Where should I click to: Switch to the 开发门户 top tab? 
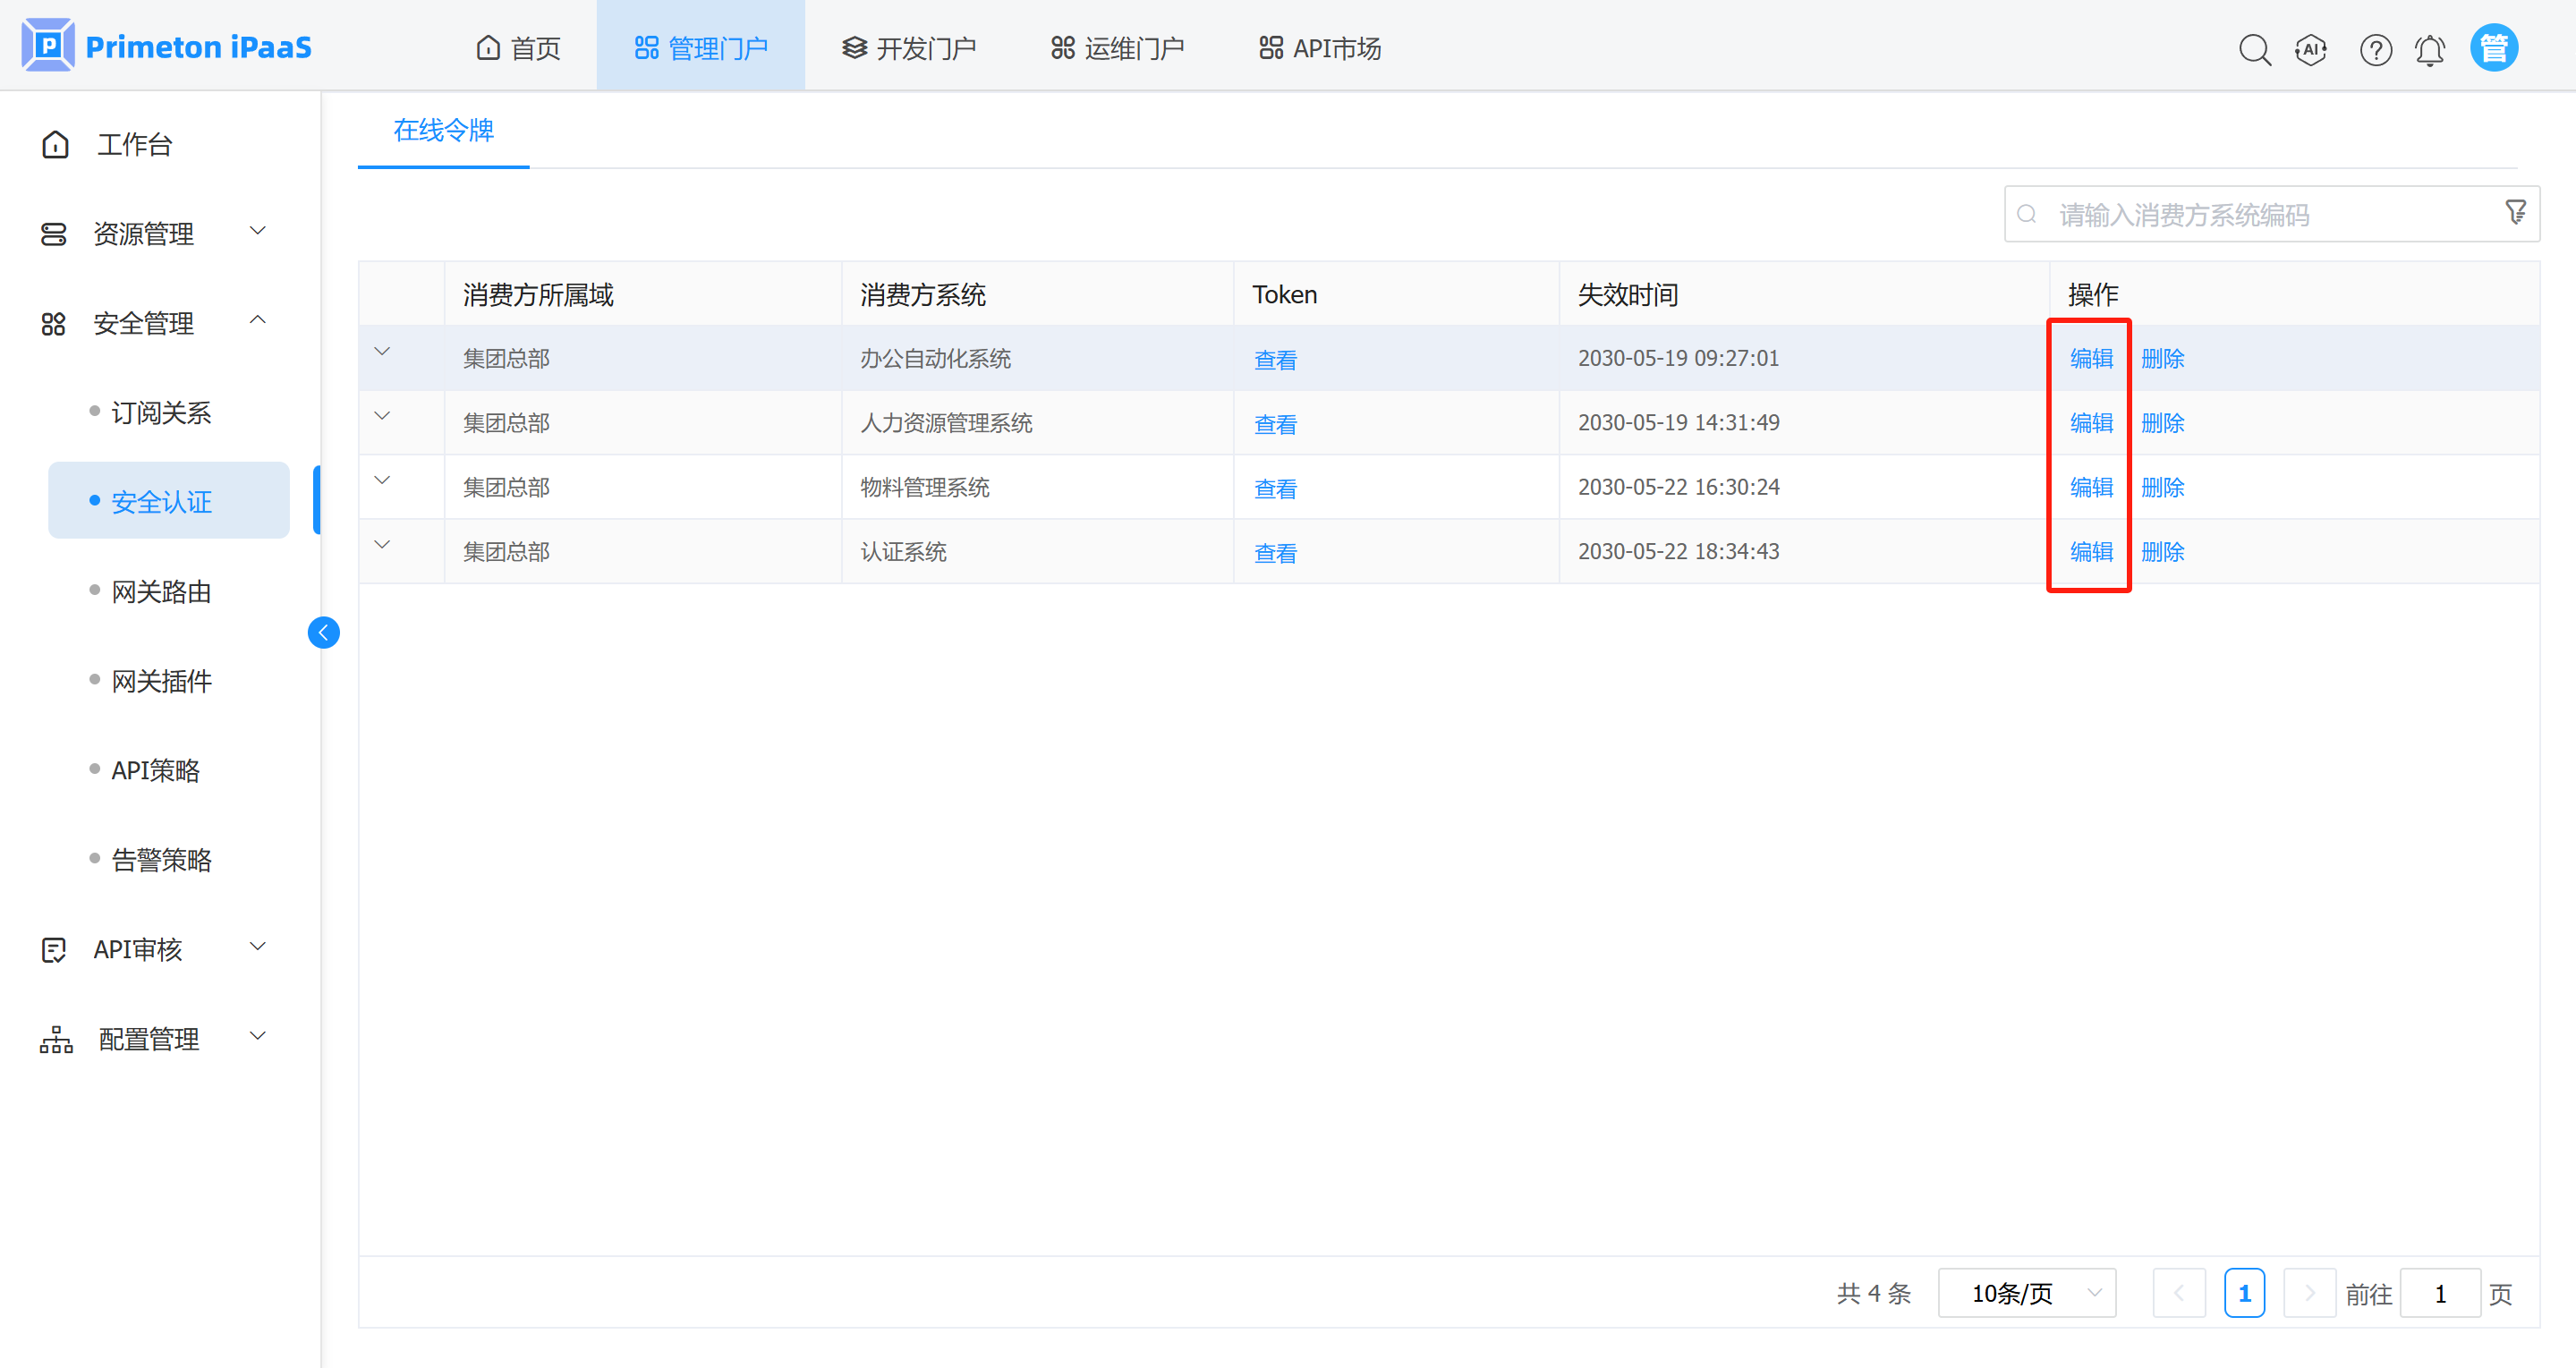909,48
